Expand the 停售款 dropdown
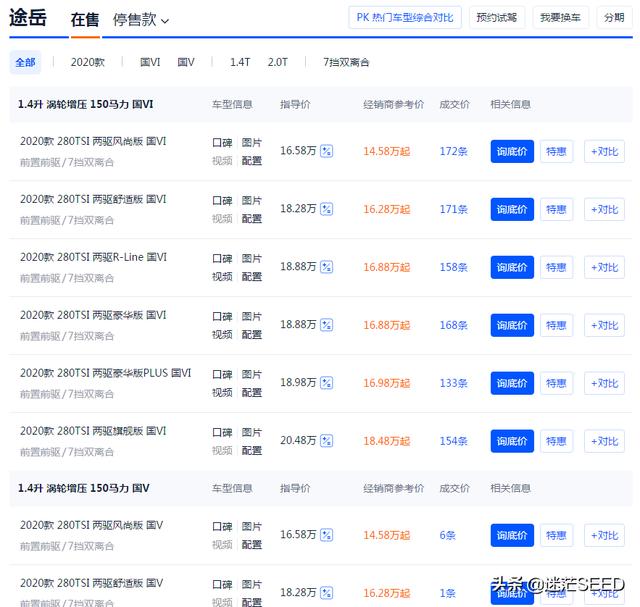The image size is (640, 607). point(141,20)
